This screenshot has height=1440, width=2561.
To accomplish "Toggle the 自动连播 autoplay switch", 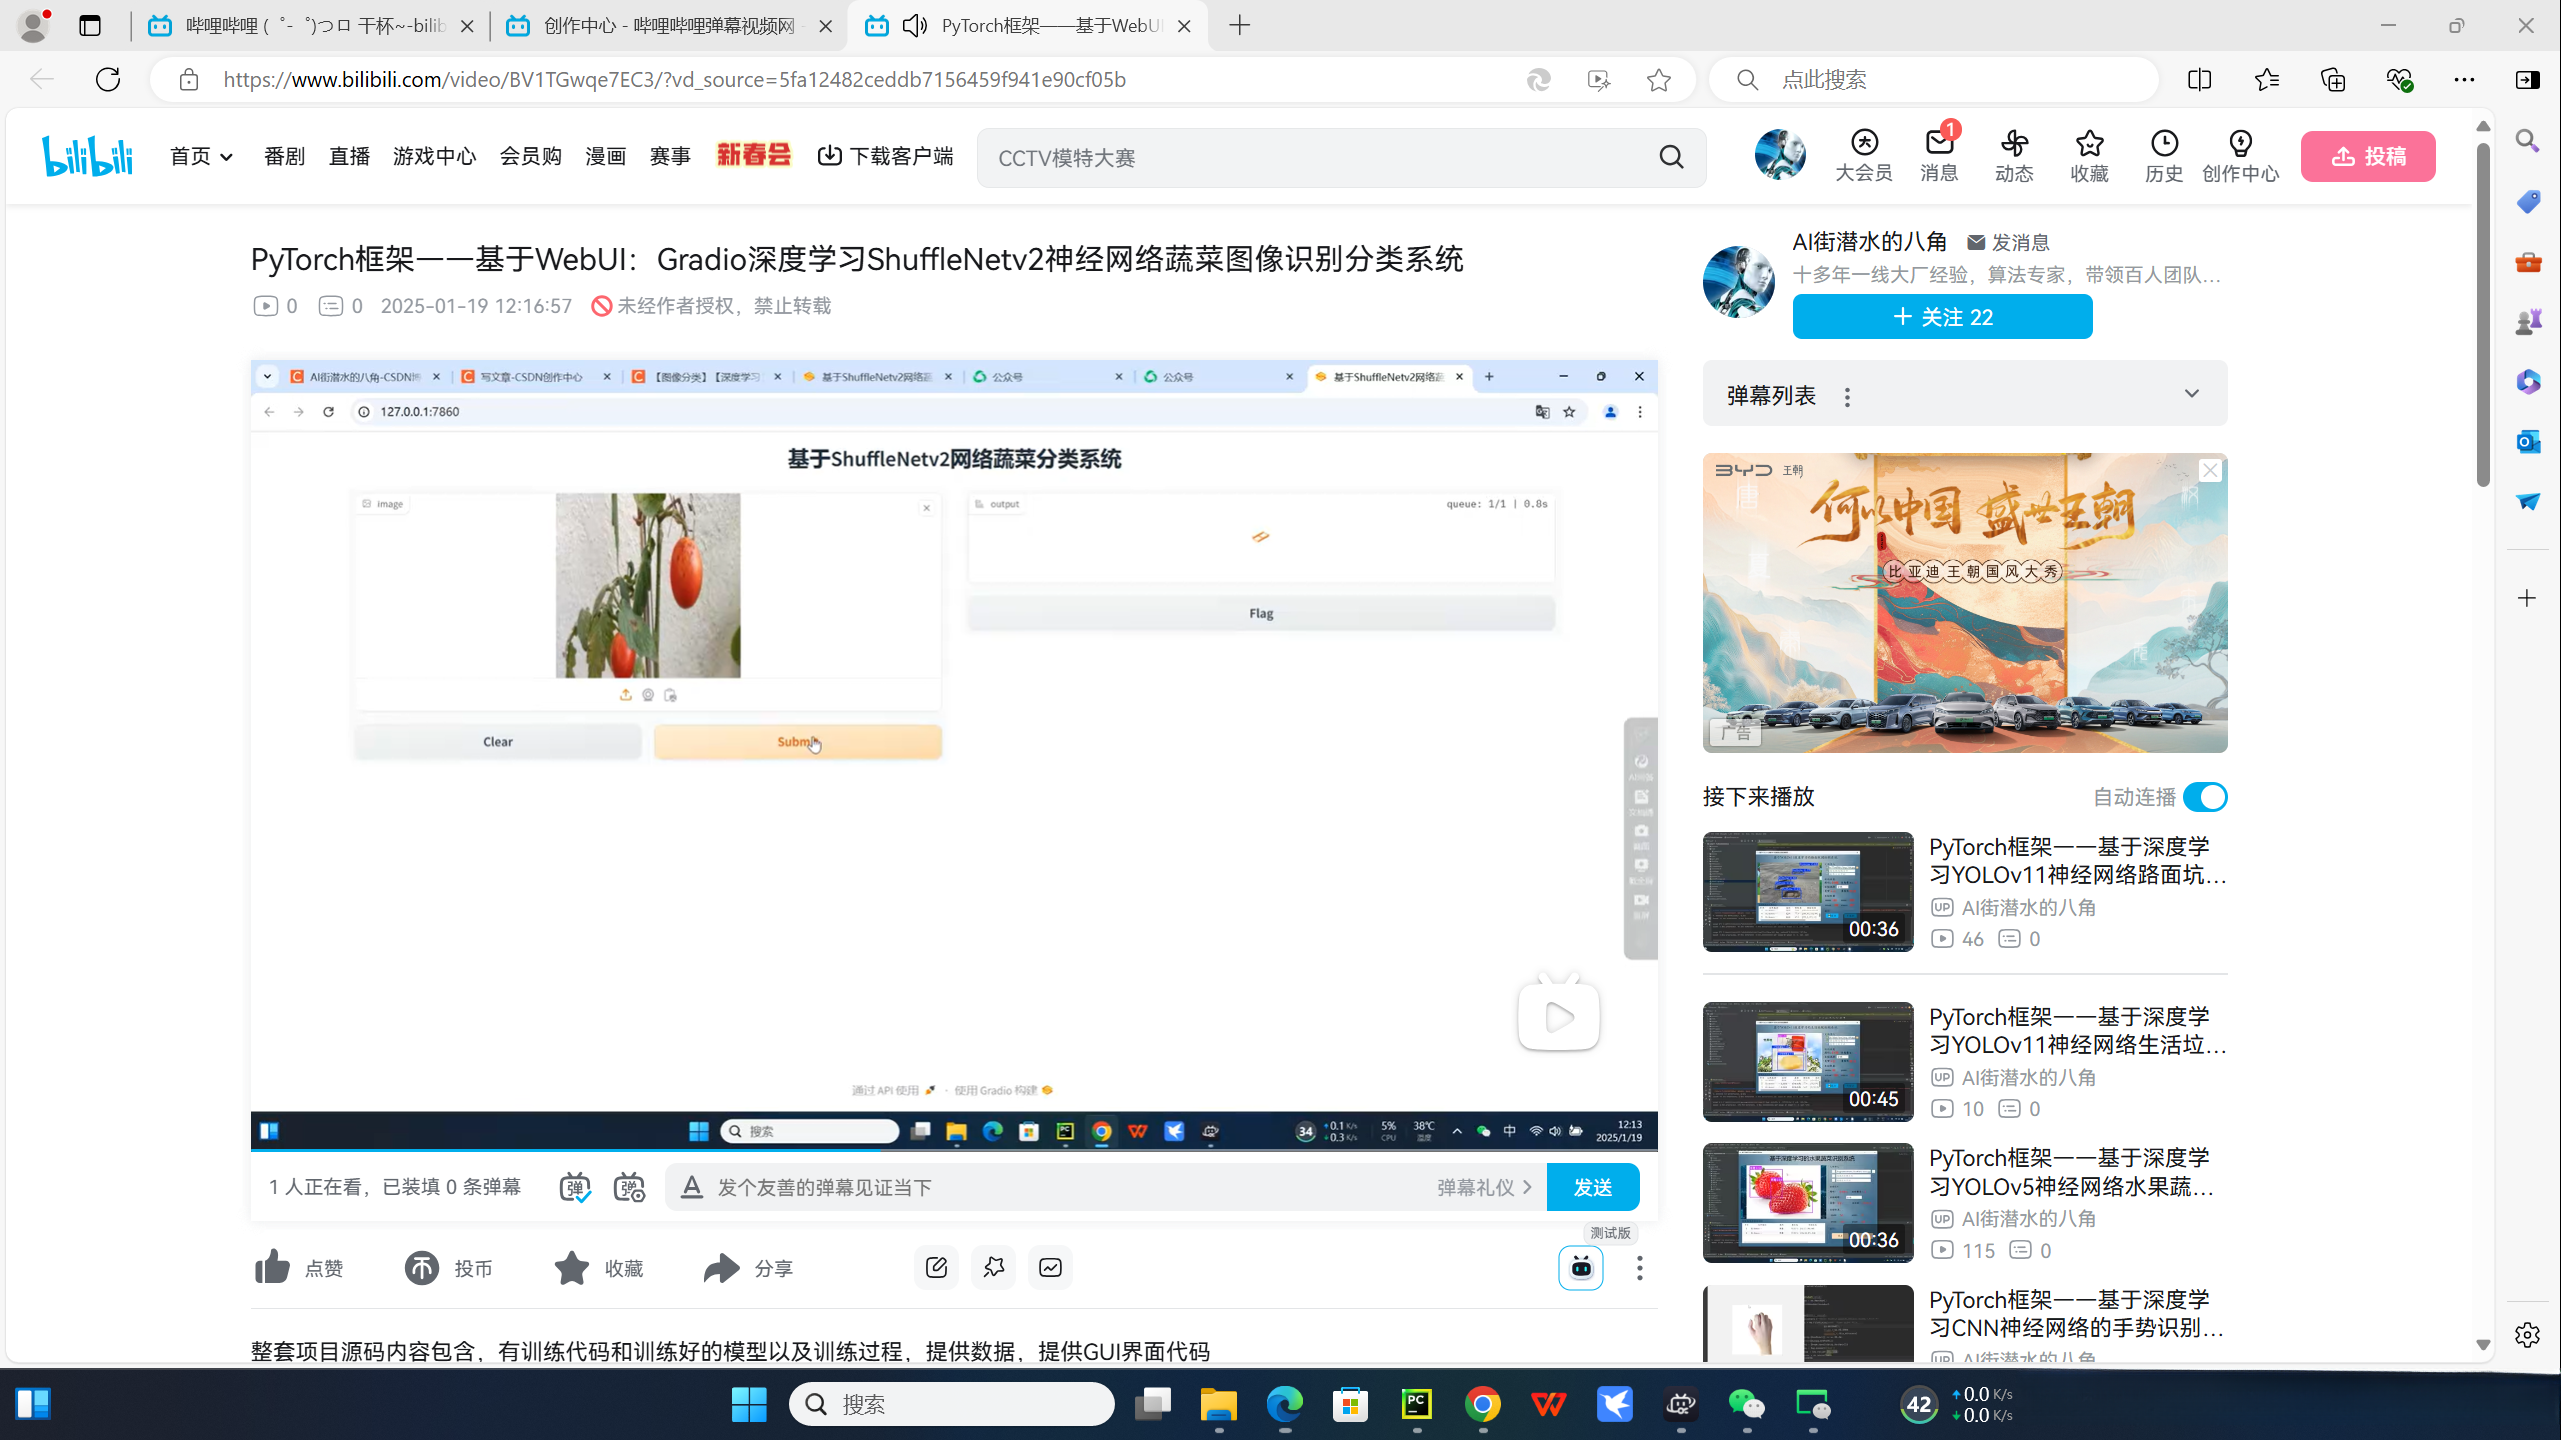I will tap(2205, 797).
